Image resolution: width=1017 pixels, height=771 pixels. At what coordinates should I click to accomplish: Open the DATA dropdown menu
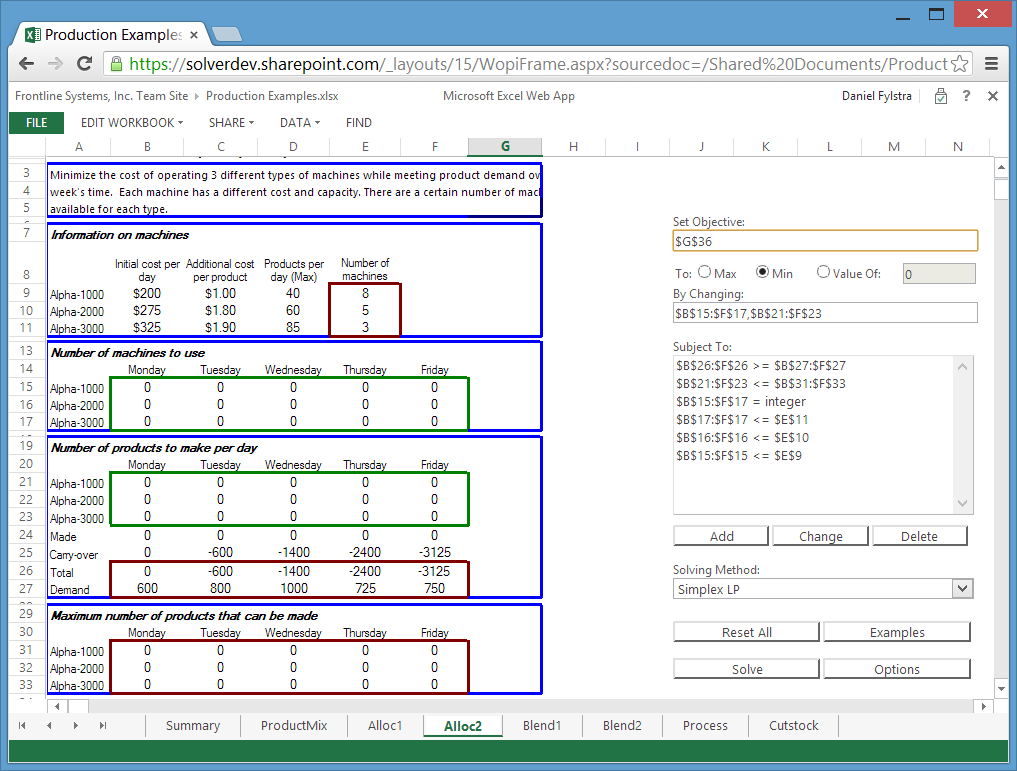(x=299, y=123)
